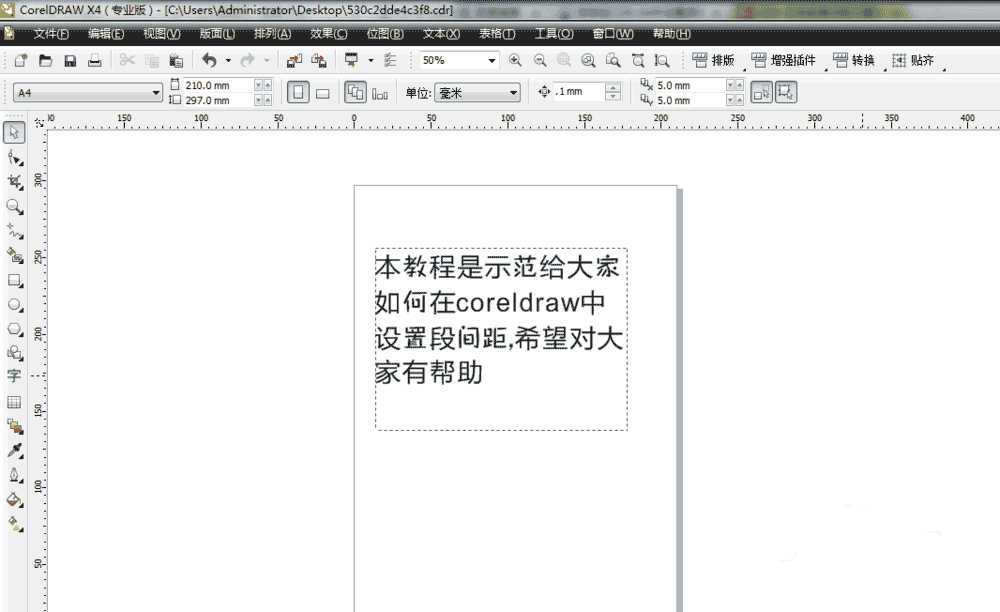Select the Eyedropper tool
This screenshot has height=612, width=1000.
(x=14, y=450)
